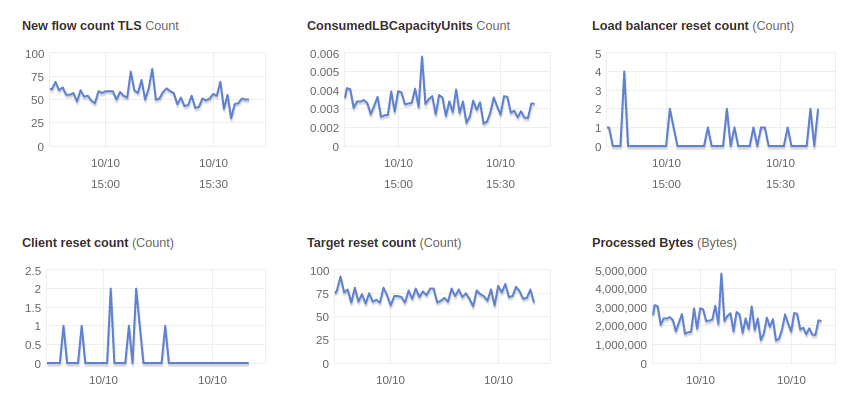Screen dimensions: 849x394
Task: Select the Client reset count chart title
Action: pyautogui.click(x=98, y=242)
